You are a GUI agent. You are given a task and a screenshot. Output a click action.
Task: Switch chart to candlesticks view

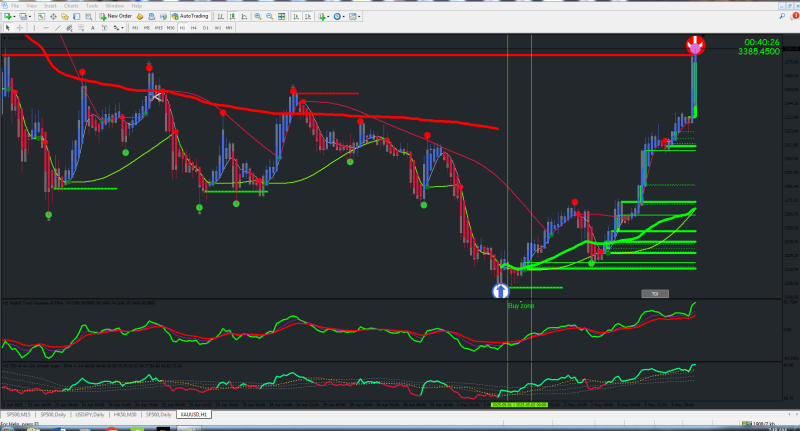(232, 16)
